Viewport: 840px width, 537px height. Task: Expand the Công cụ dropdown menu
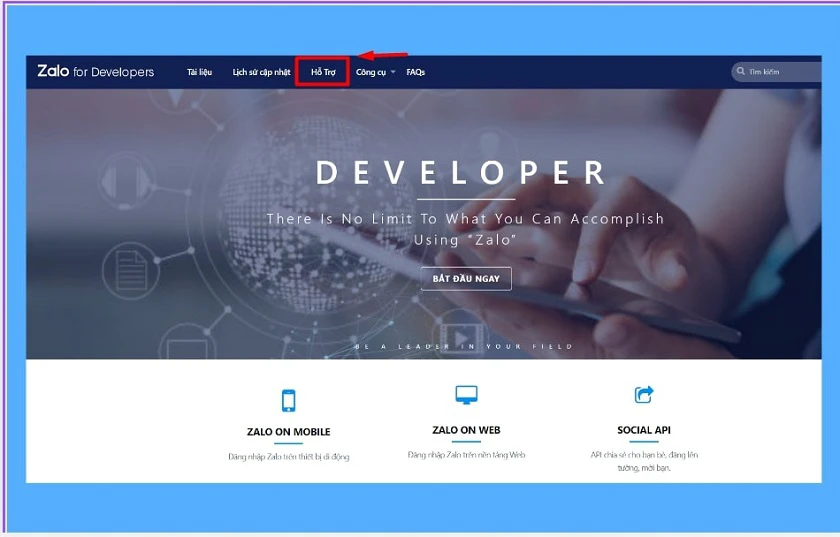click(x=376, y=72)
